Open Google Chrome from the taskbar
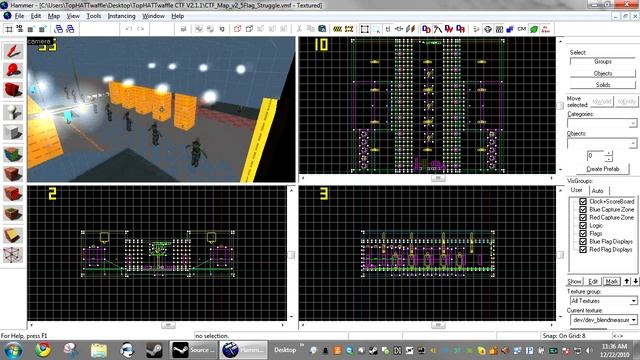This screenshot has height=360, width=640. [x=43, y=350]
